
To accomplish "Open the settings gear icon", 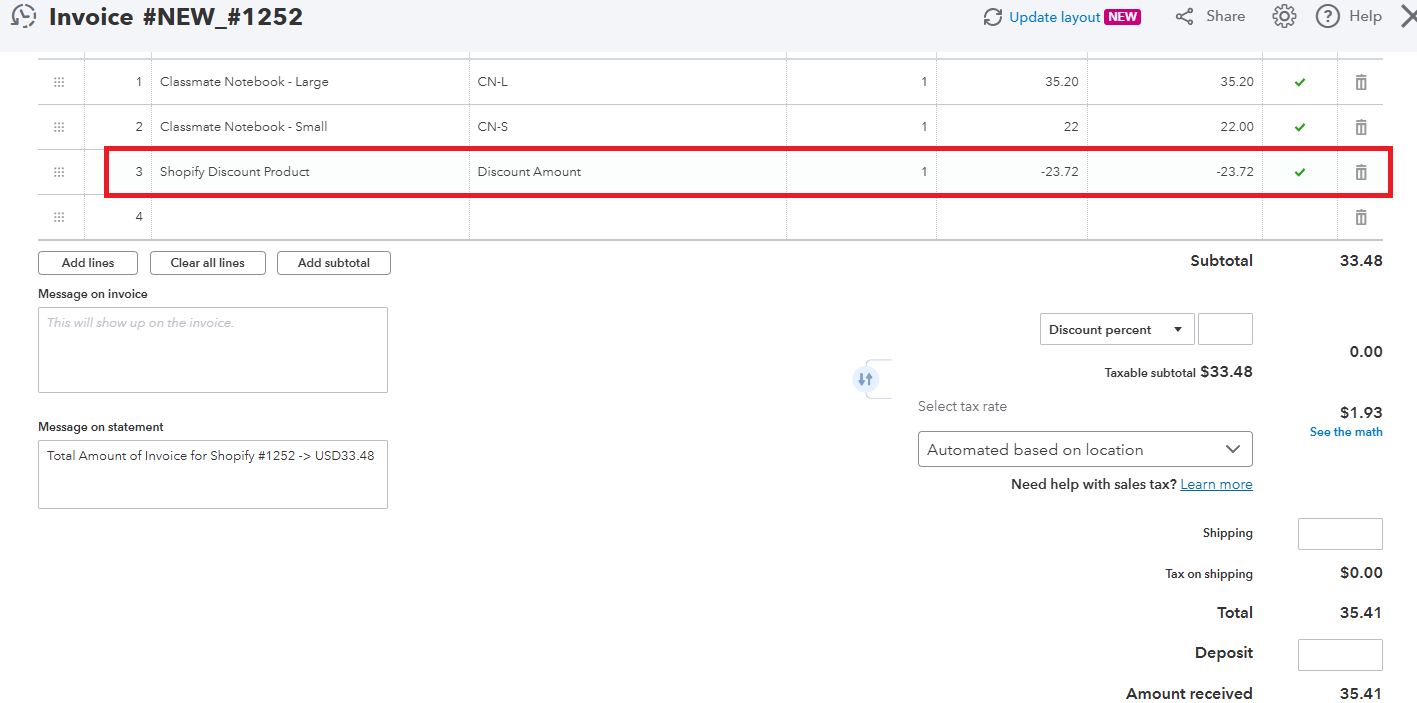I will pos(1284,17).
